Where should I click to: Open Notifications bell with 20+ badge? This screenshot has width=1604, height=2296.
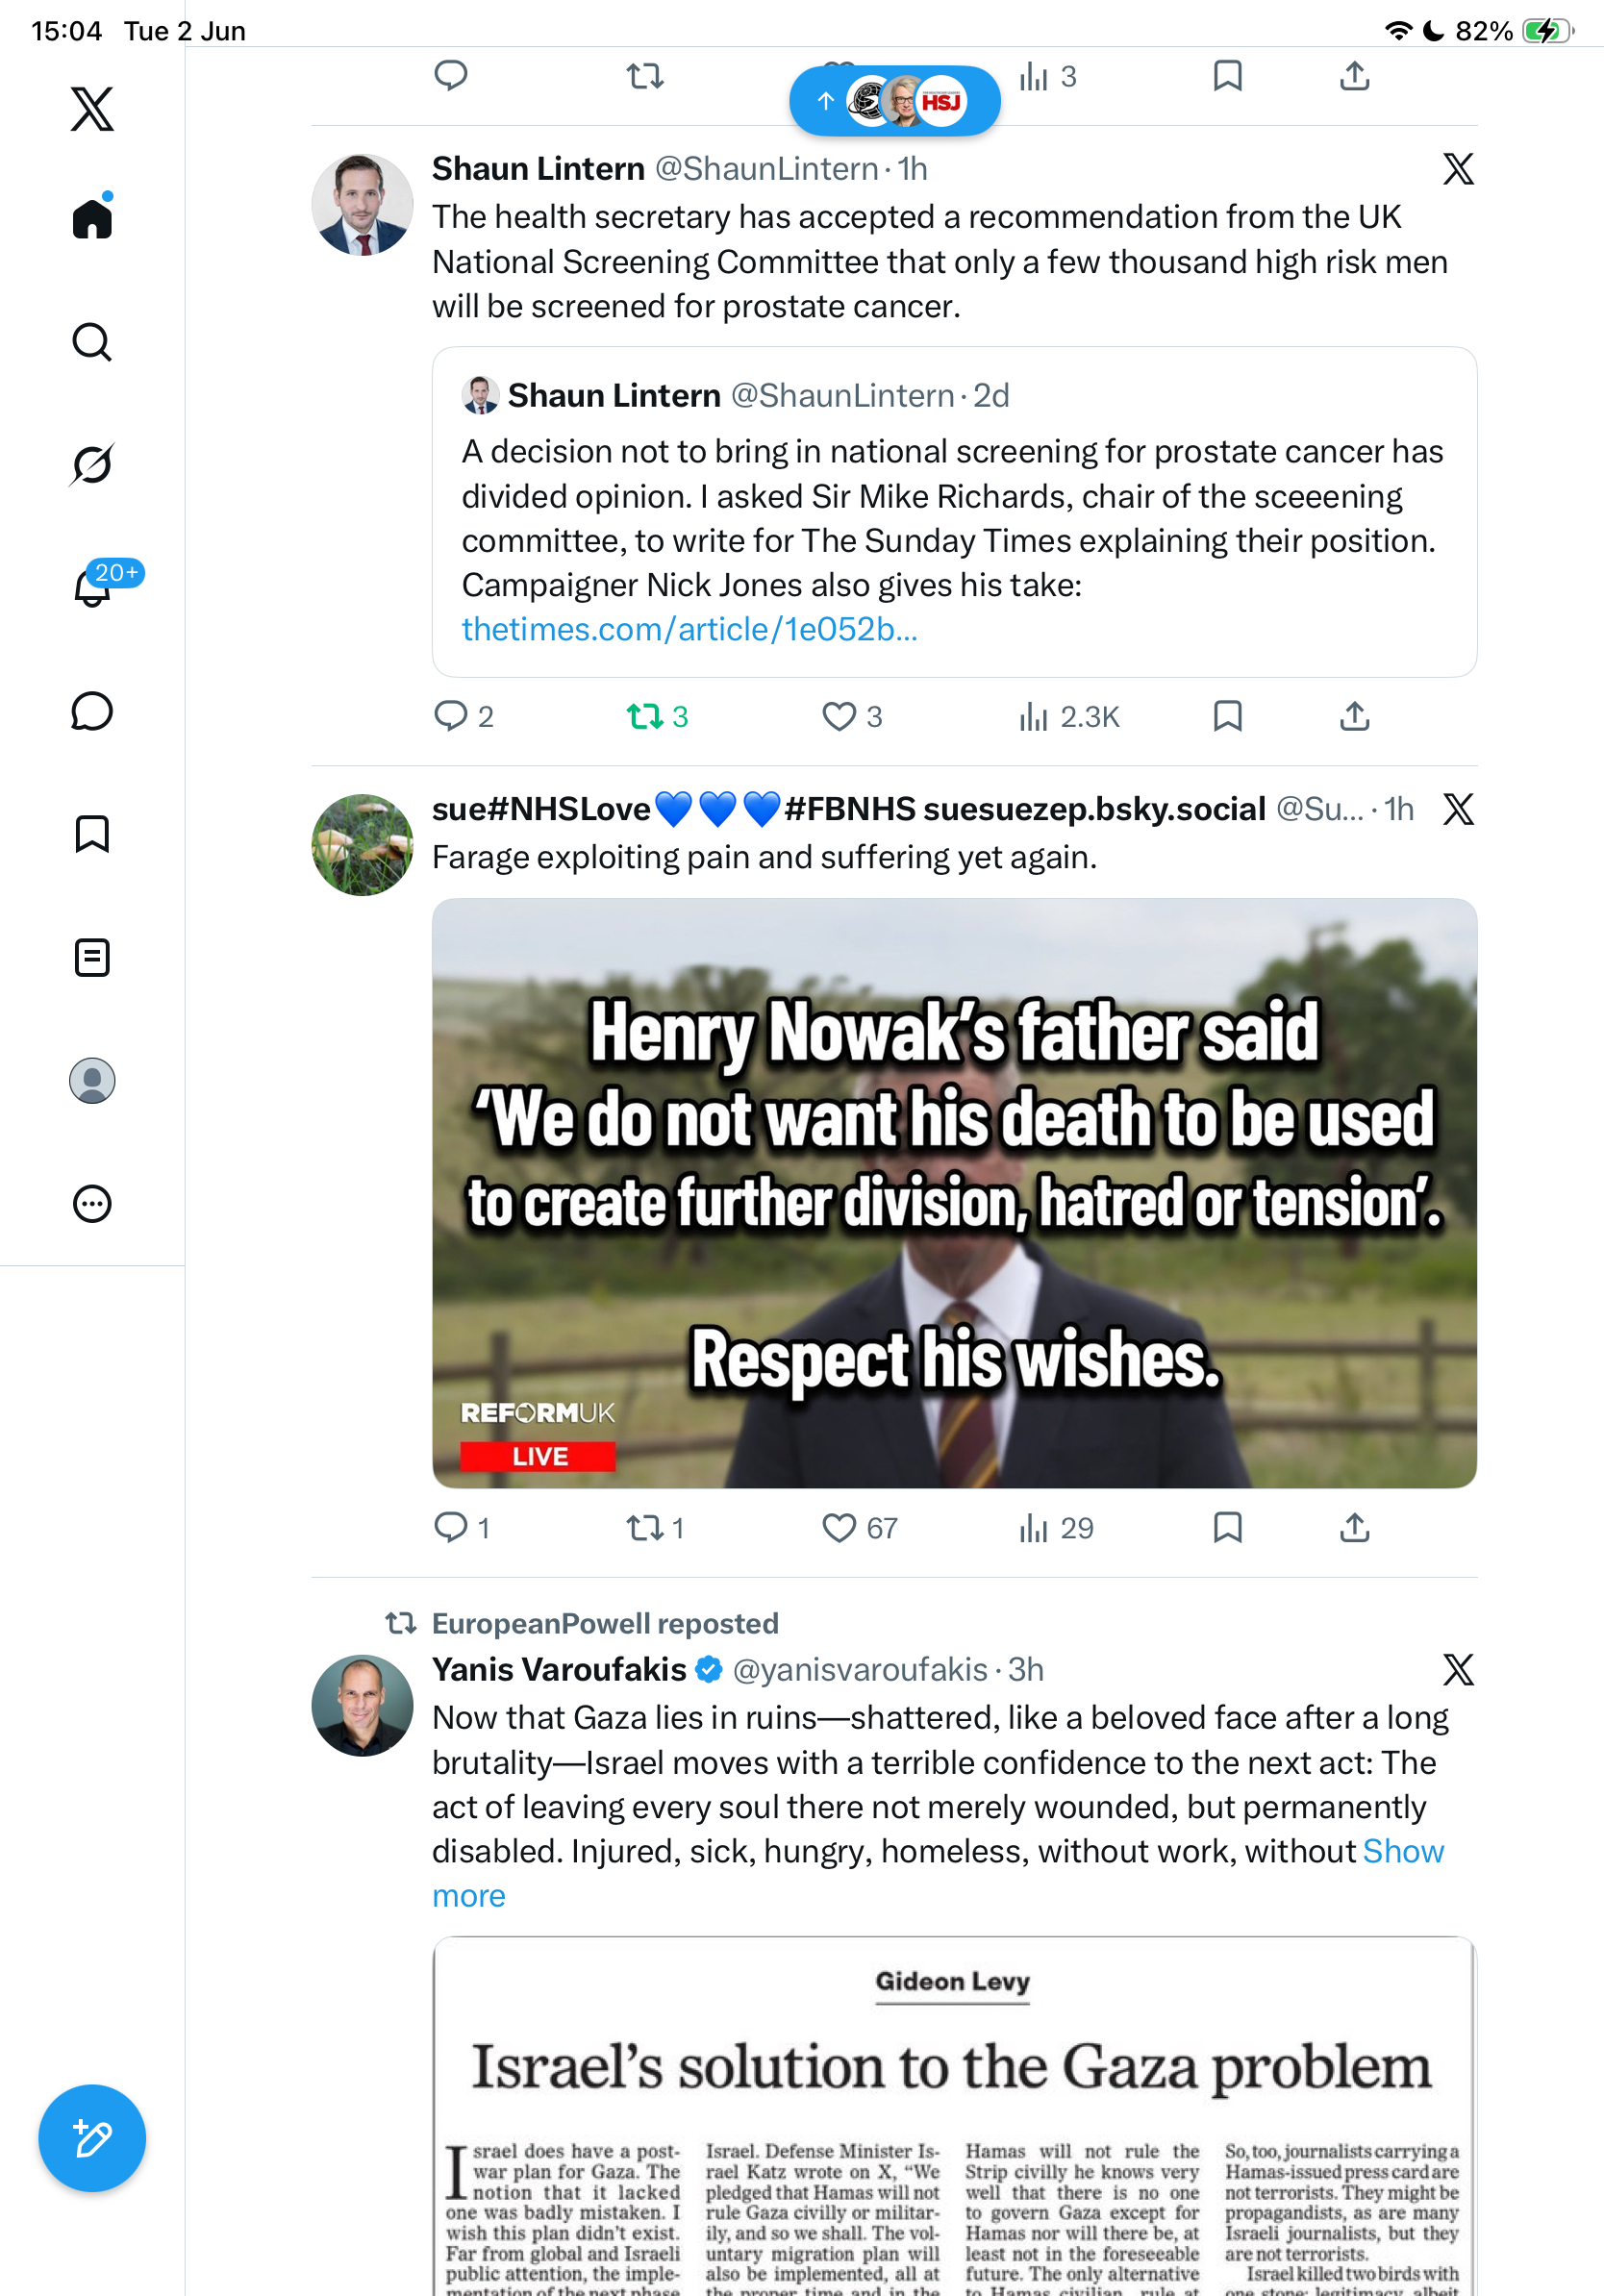pyautogui.click(x=93, y=586)
